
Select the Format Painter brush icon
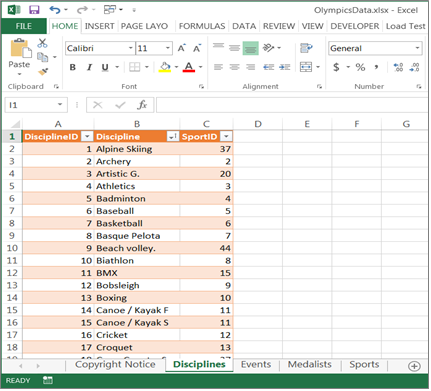pos(43,71)
